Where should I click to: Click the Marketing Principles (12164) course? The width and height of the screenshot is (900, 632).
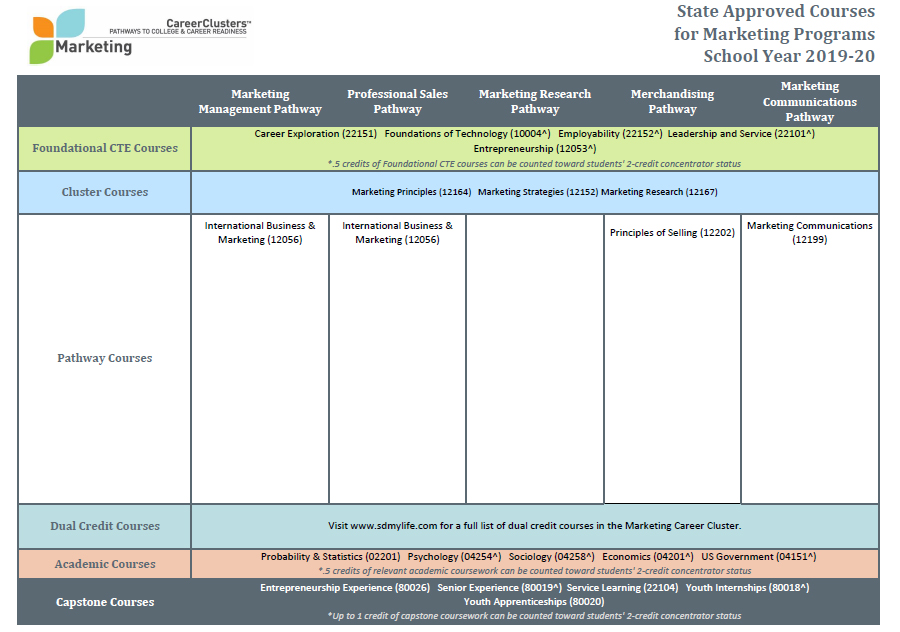[411, 192]
